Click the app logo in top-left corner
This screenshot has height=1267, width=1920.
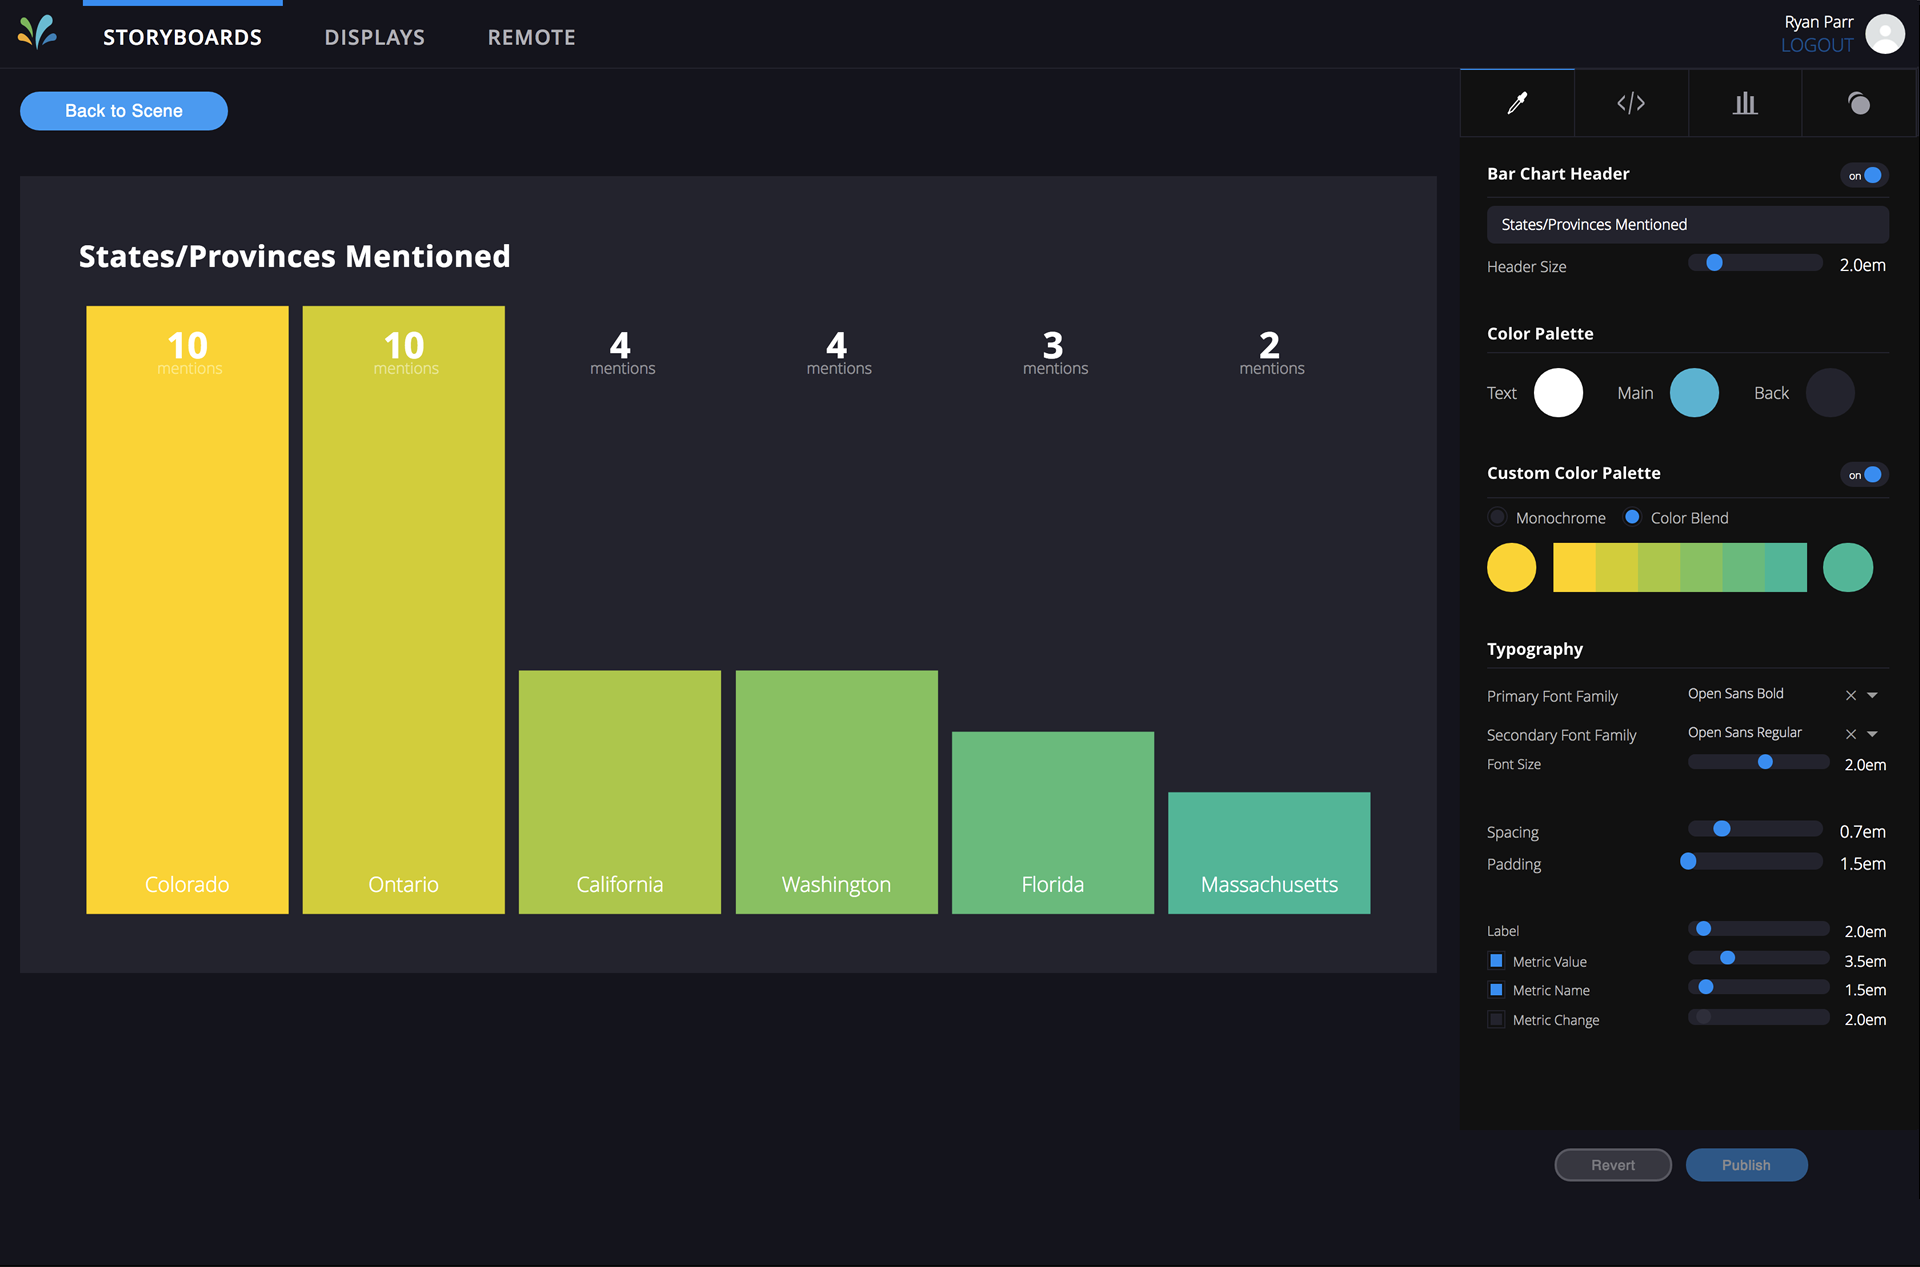(38, 33)
